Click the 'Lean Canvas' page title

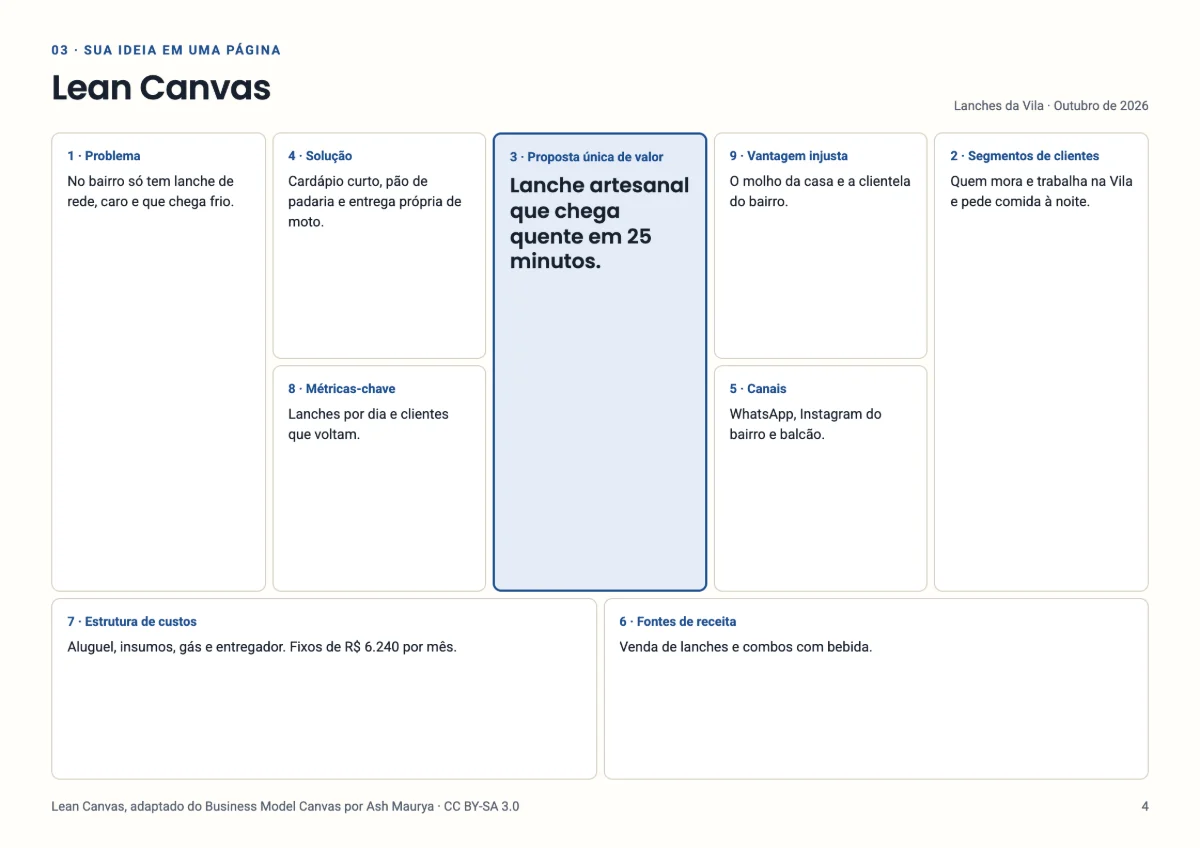[x=161, y=88]
